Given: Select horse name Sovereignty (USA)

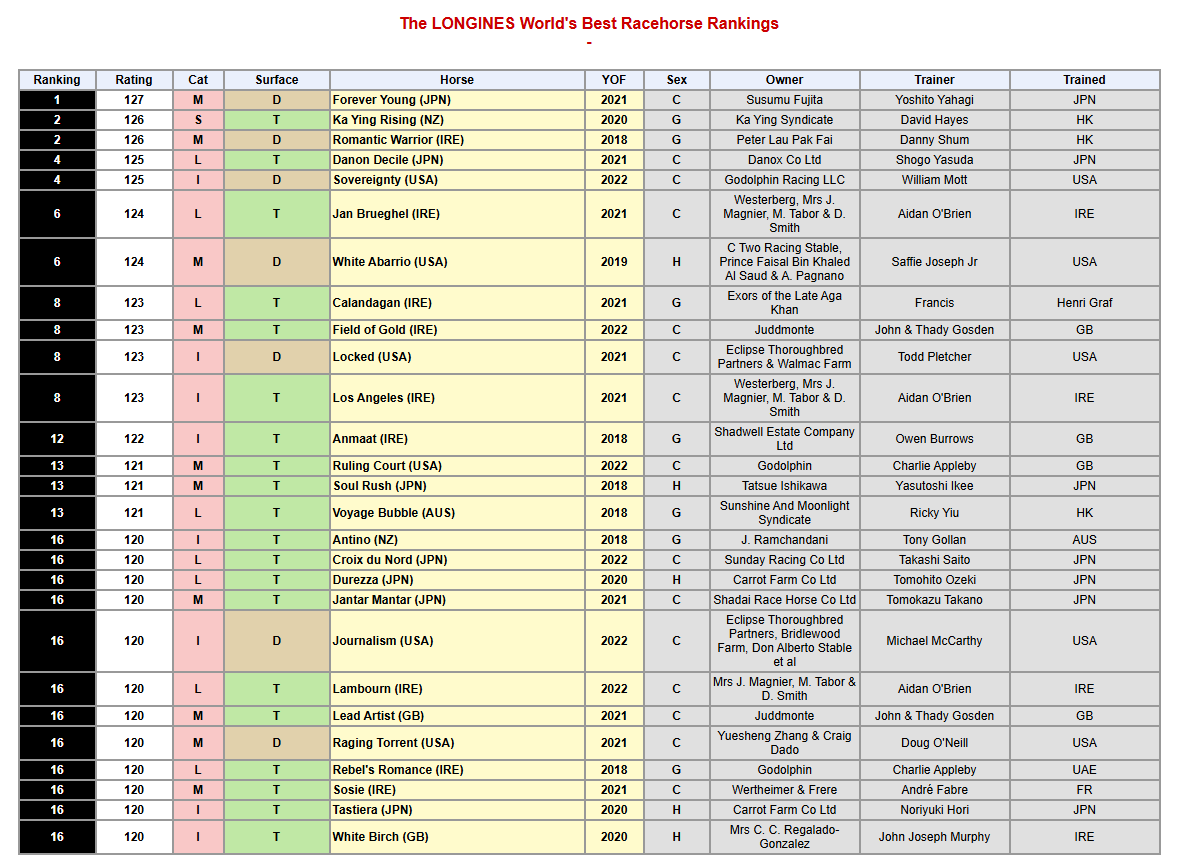Looking at the screenshot, I should (x=386, y=180).
